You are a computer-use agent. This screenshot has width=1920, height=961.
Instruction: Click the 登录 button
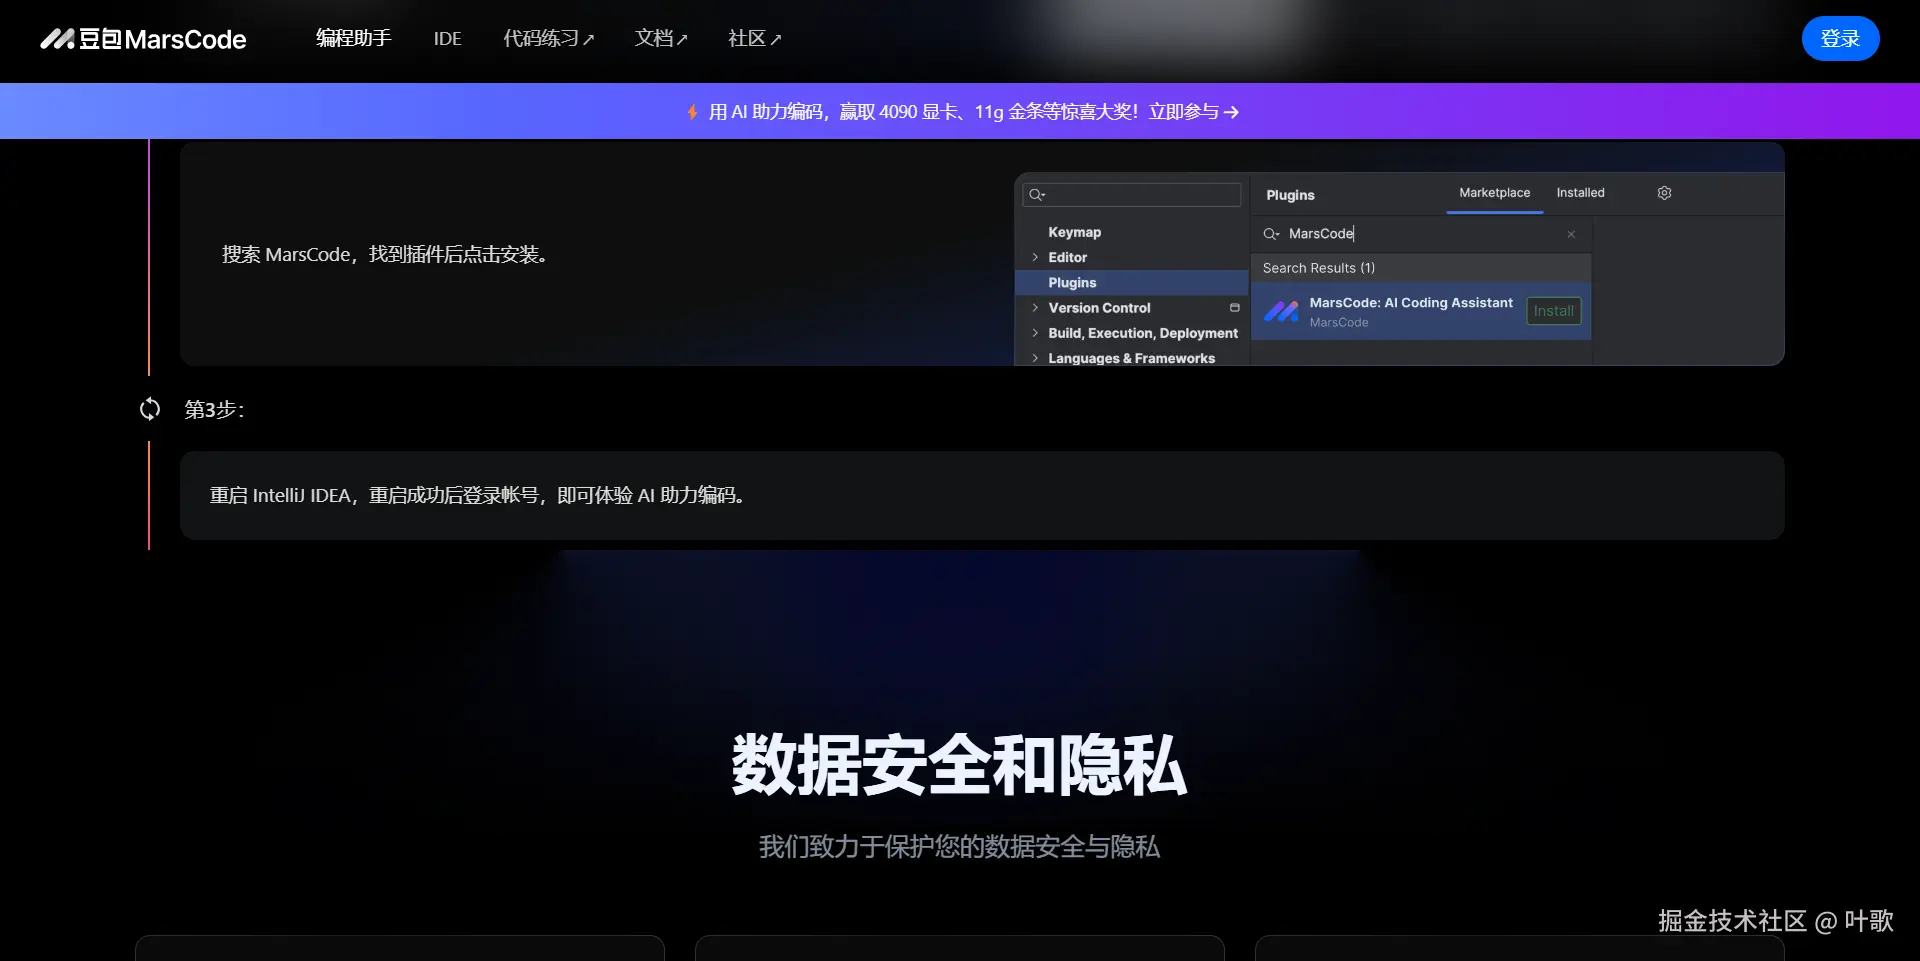click(x=1840, y=38)
